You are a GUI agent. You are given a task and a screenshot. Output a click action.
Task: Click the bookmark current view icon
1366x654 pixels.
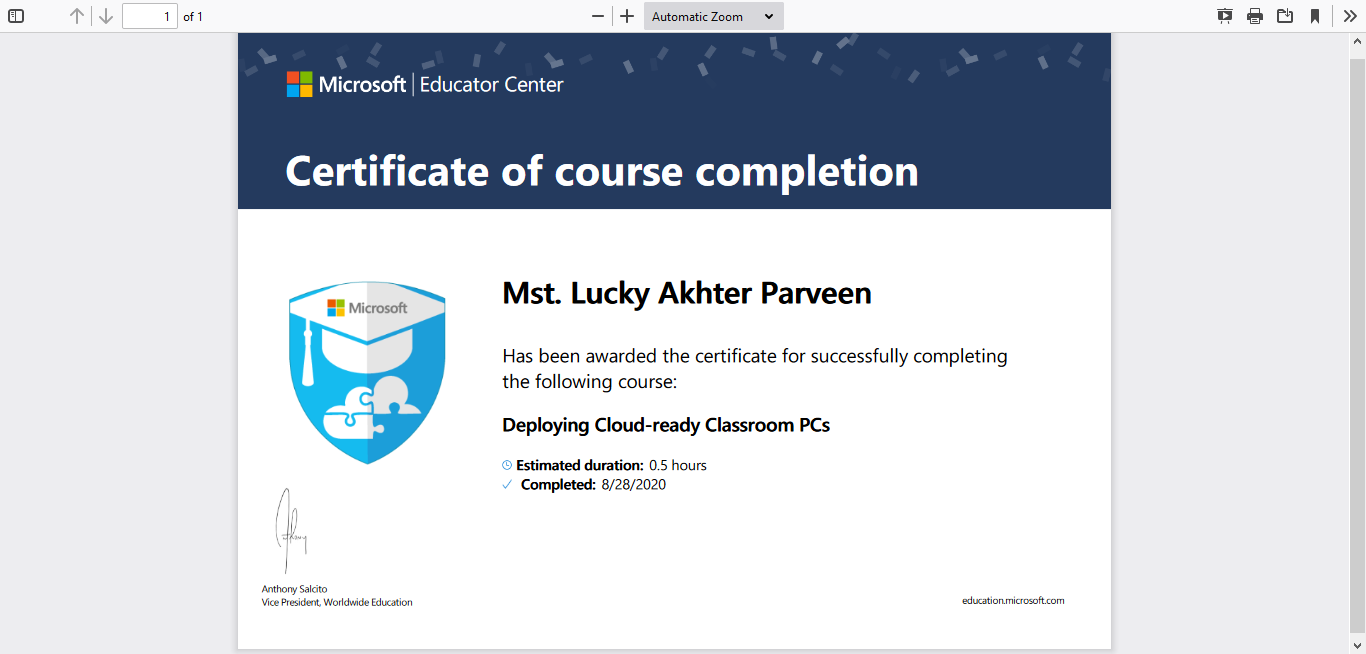point(1315,16)
